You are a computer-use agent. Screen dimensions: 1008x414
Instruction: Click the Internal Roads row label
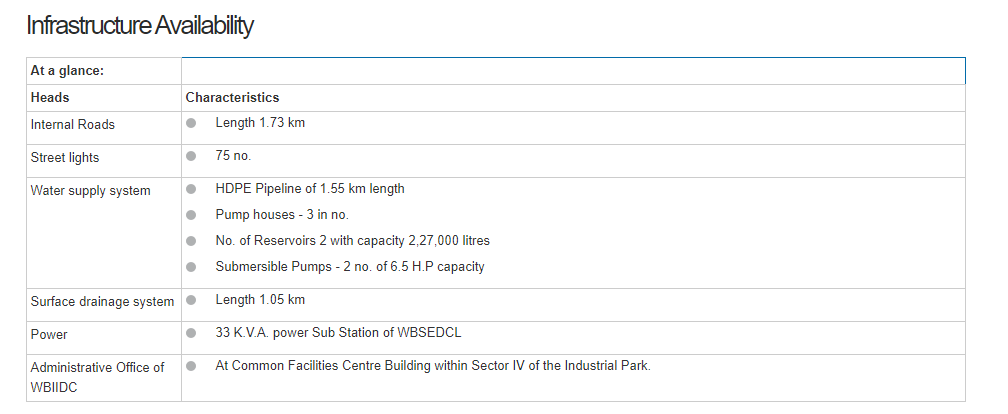[73, 125]
